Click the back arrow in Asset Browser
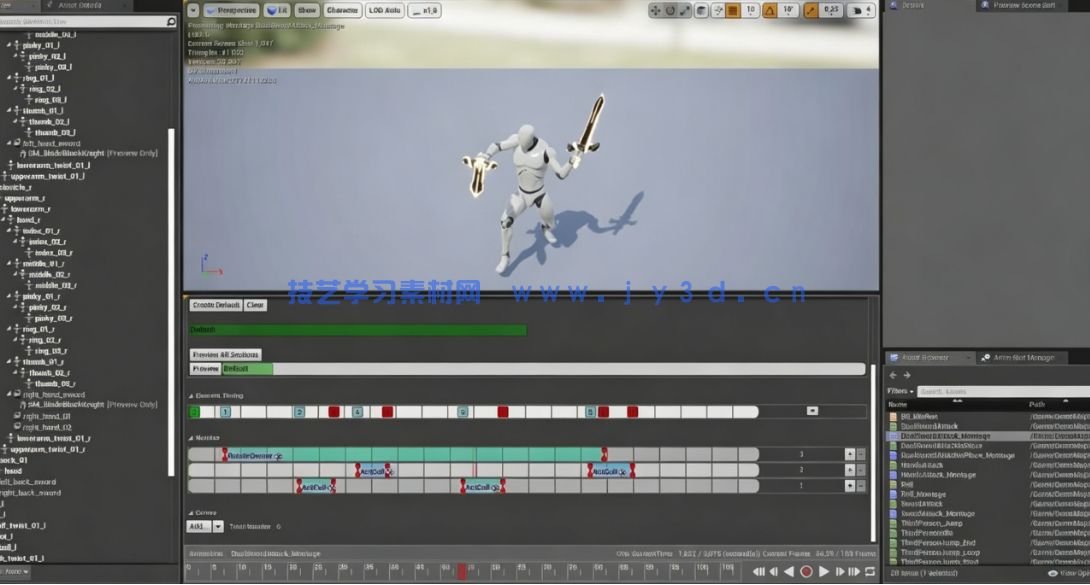 (x=893, y=376)
